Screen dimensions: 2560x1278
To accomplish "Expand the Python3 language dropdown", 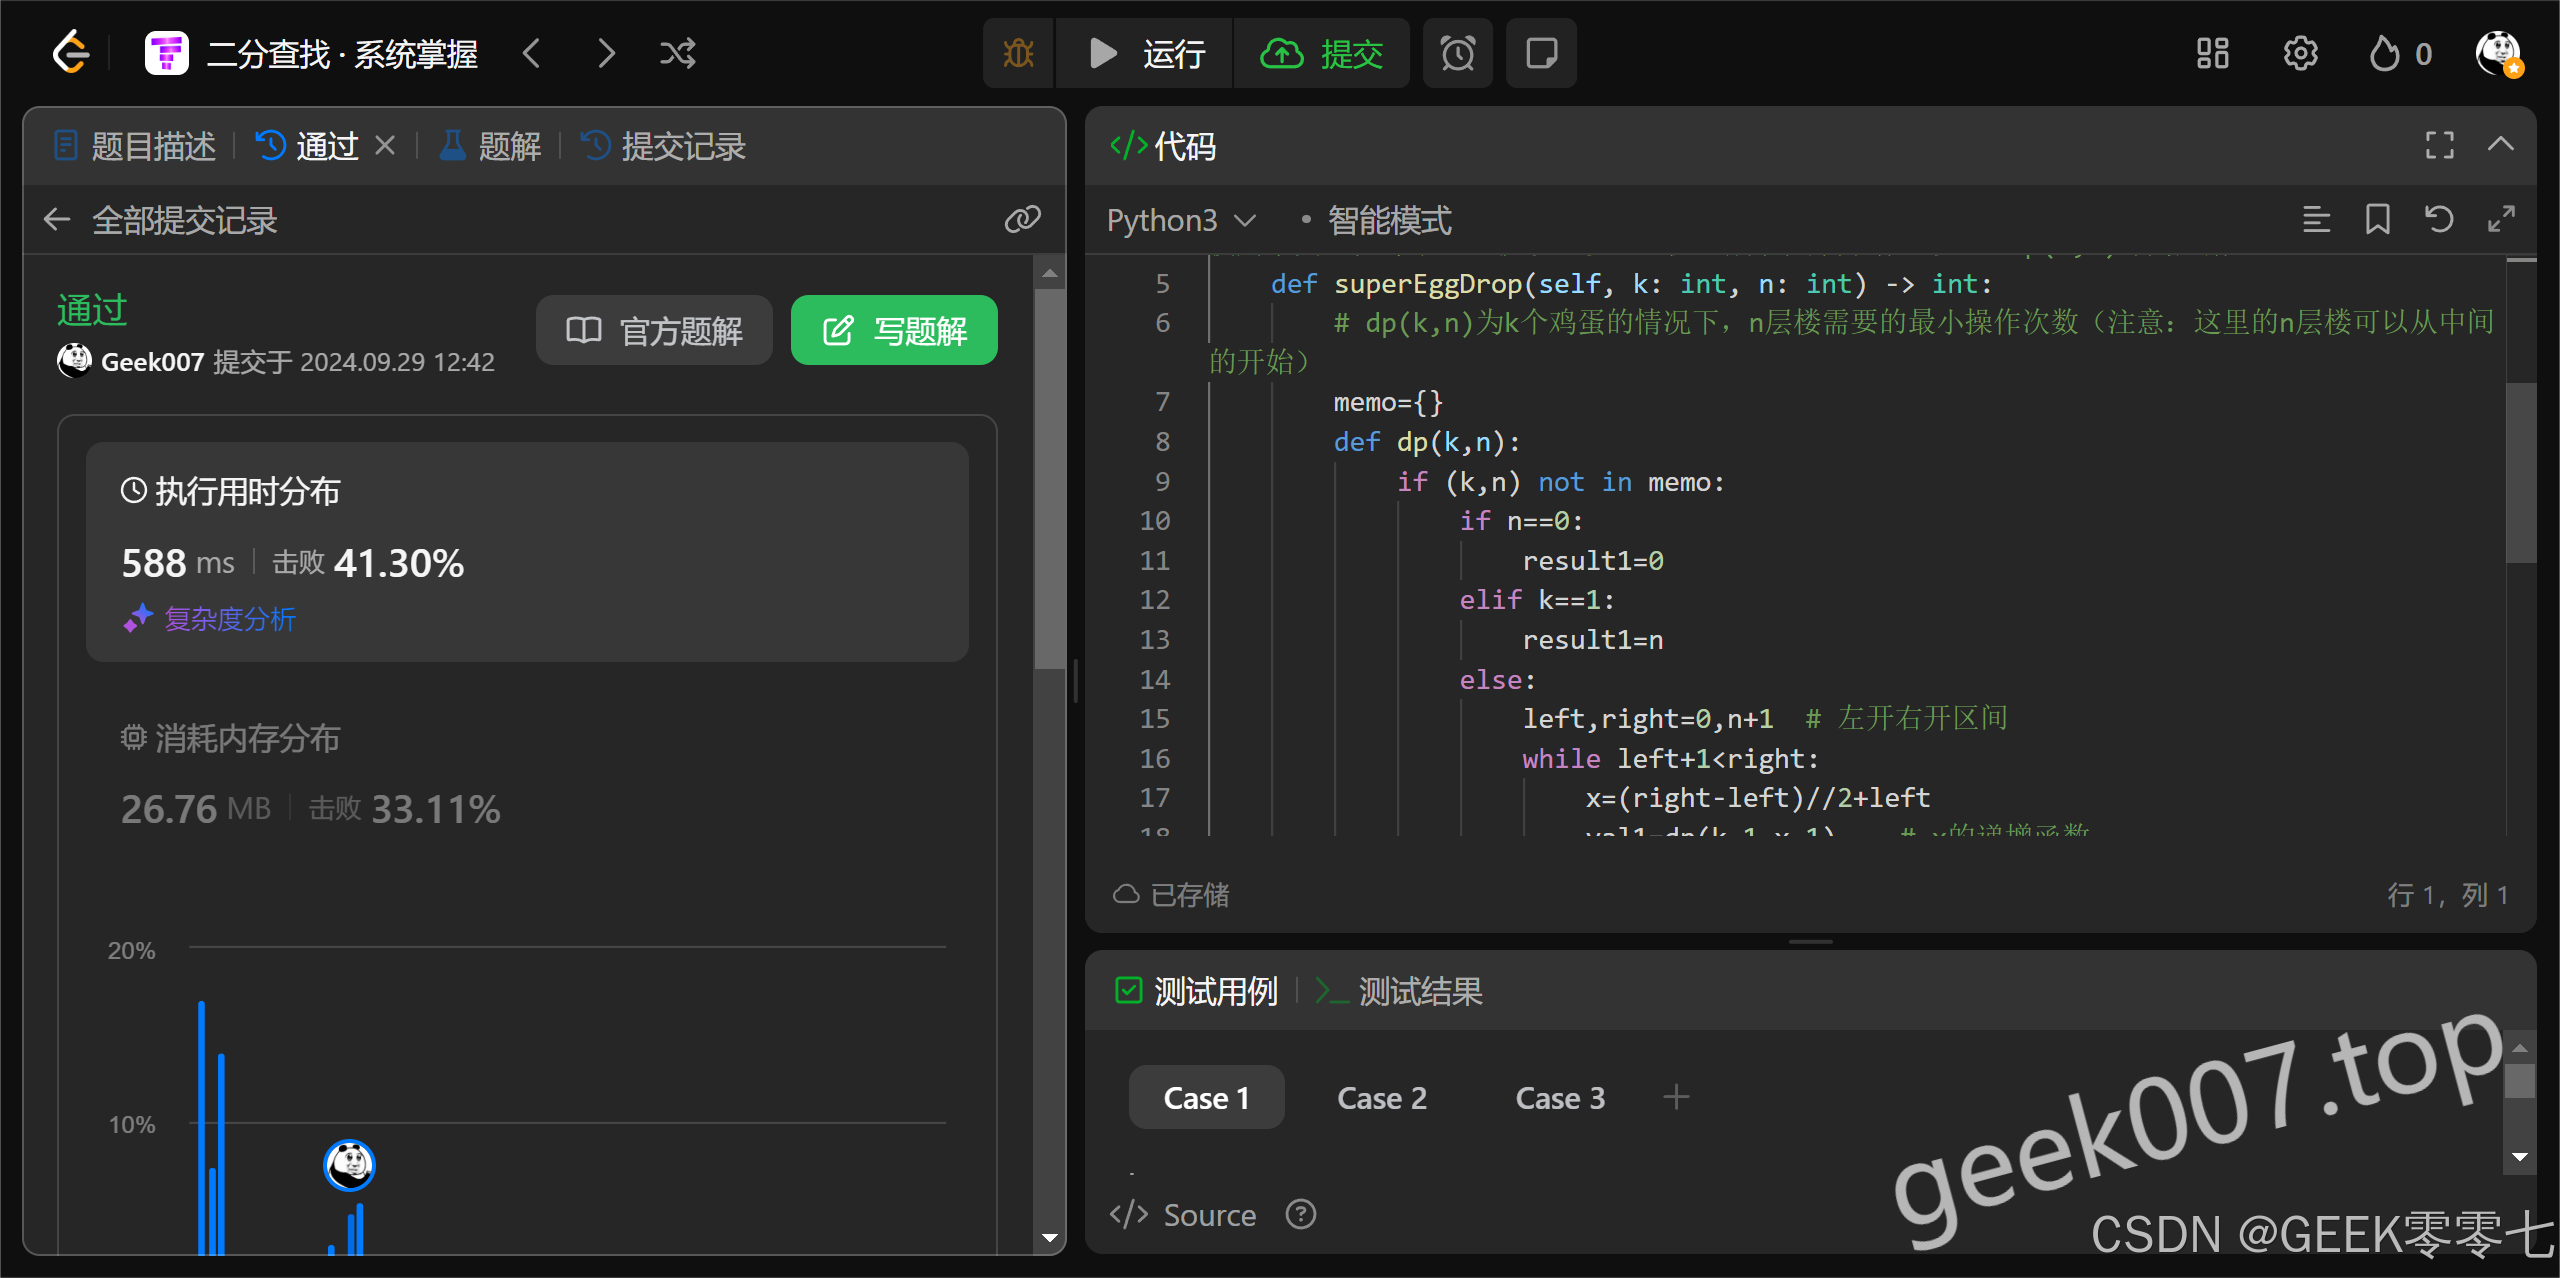I will (1180, 220).
